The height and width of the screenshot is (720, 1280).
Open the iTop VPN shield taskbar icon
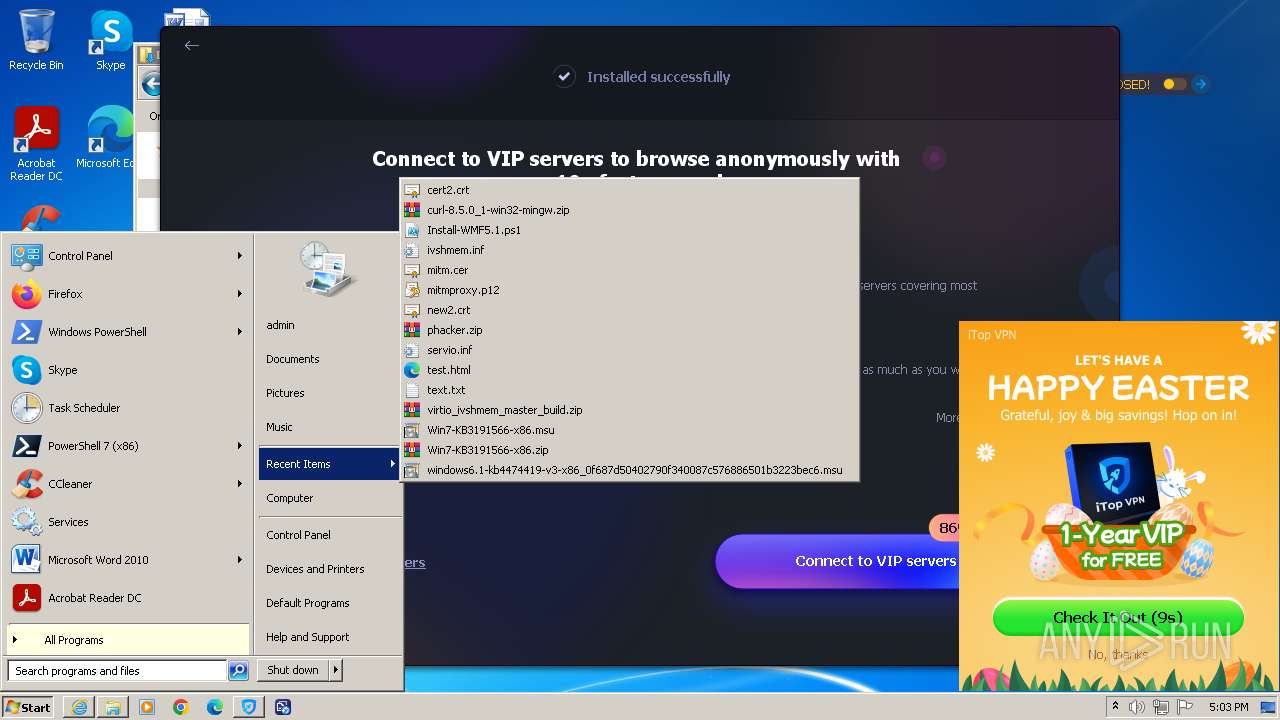pyautogui.click(x=248, y=707)
